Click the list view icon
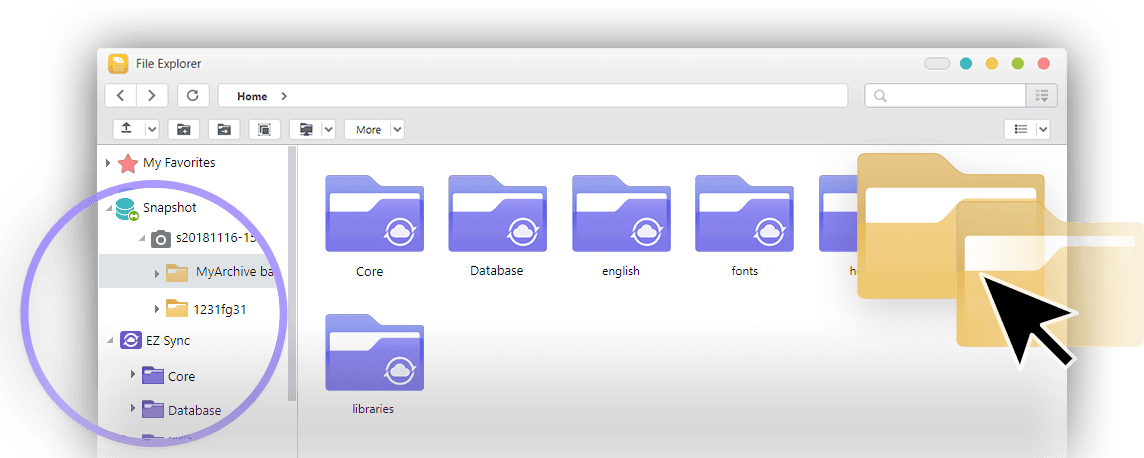The height and width of the screenshot is (458, 1144). 1020,129
